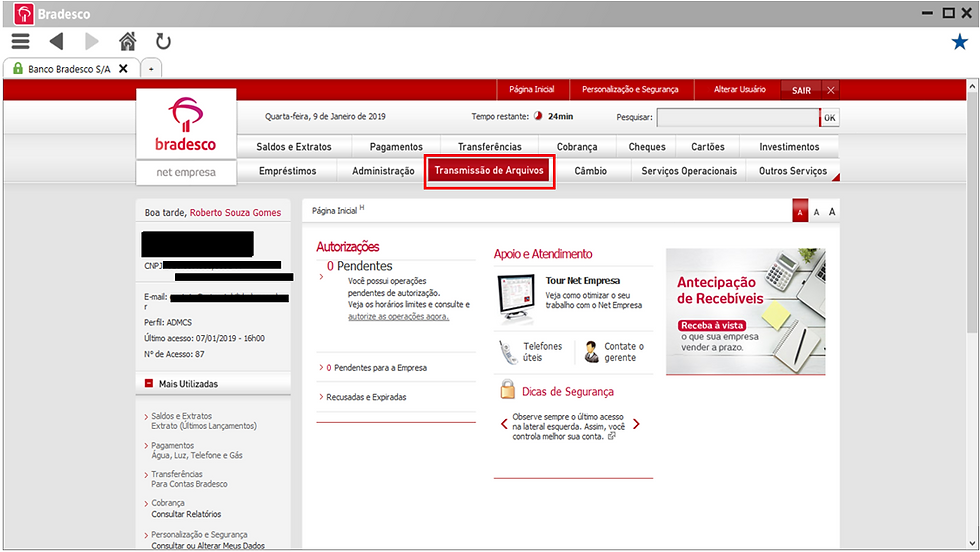The width and height of the screenshot is (980, 552).
Task: Click the user name Roberto Souza Gomes
Action: (235, 213)
